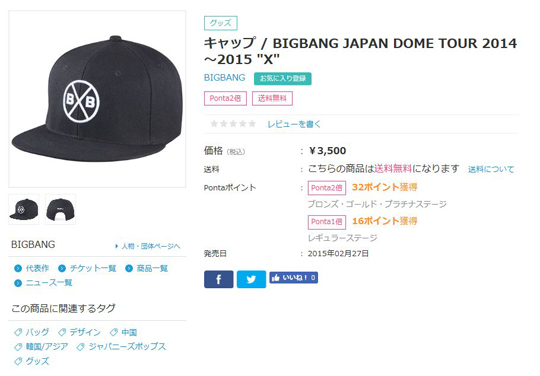Select the ジャパニーズポップス tag
The height and width of the screenshot is (376, 540).
point(122,346)
